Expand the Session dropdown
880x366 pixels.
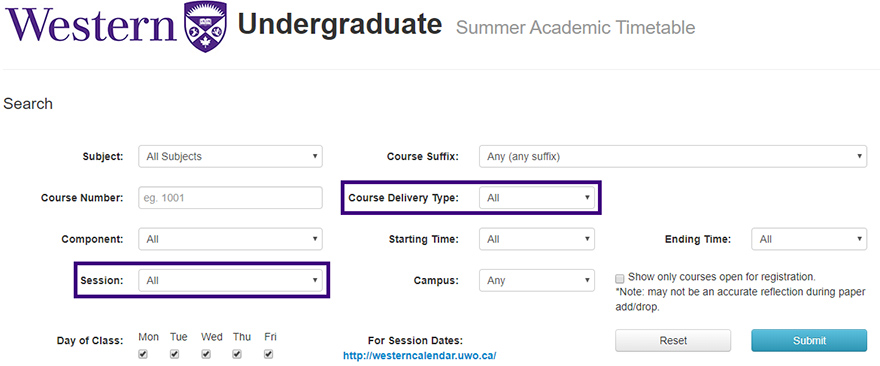click(x=230, y=280)
